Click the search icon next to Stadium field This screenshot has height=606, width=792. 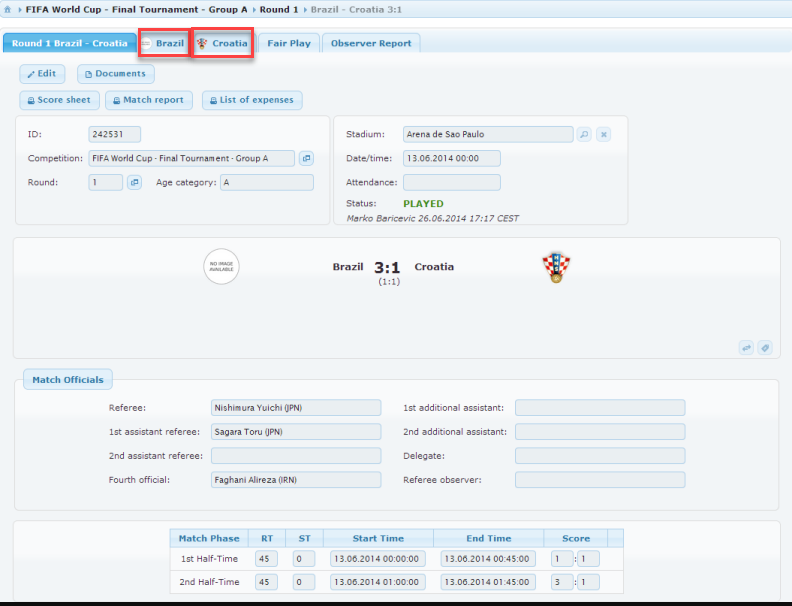pos(584,134)
